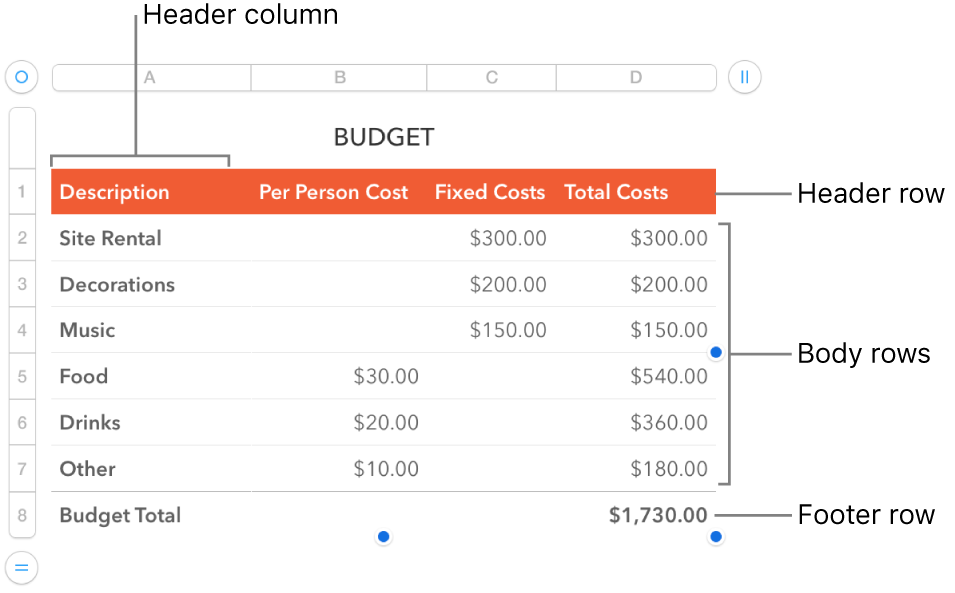Select row number 8 for the footer row
955x593 pixels.
pyautogui.click(x=21, y=515)
